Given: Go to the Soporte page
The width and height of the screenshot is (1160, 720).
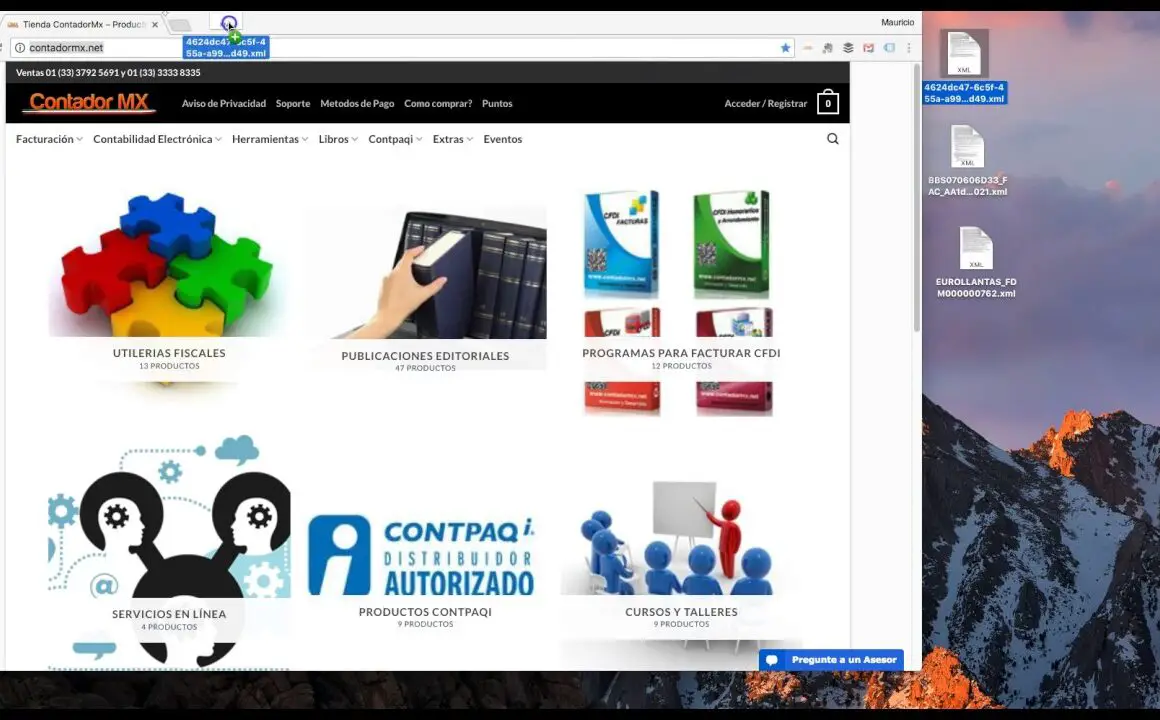Looking at the screenshot, I should pos(293,104).
